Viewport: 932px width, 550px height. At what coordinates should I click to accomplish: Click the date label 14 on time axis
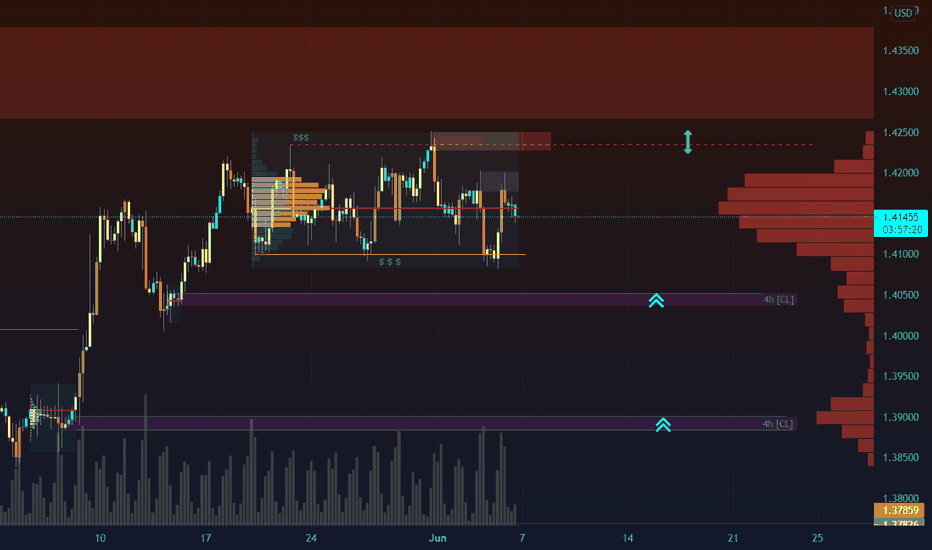(x=628, y=538)
